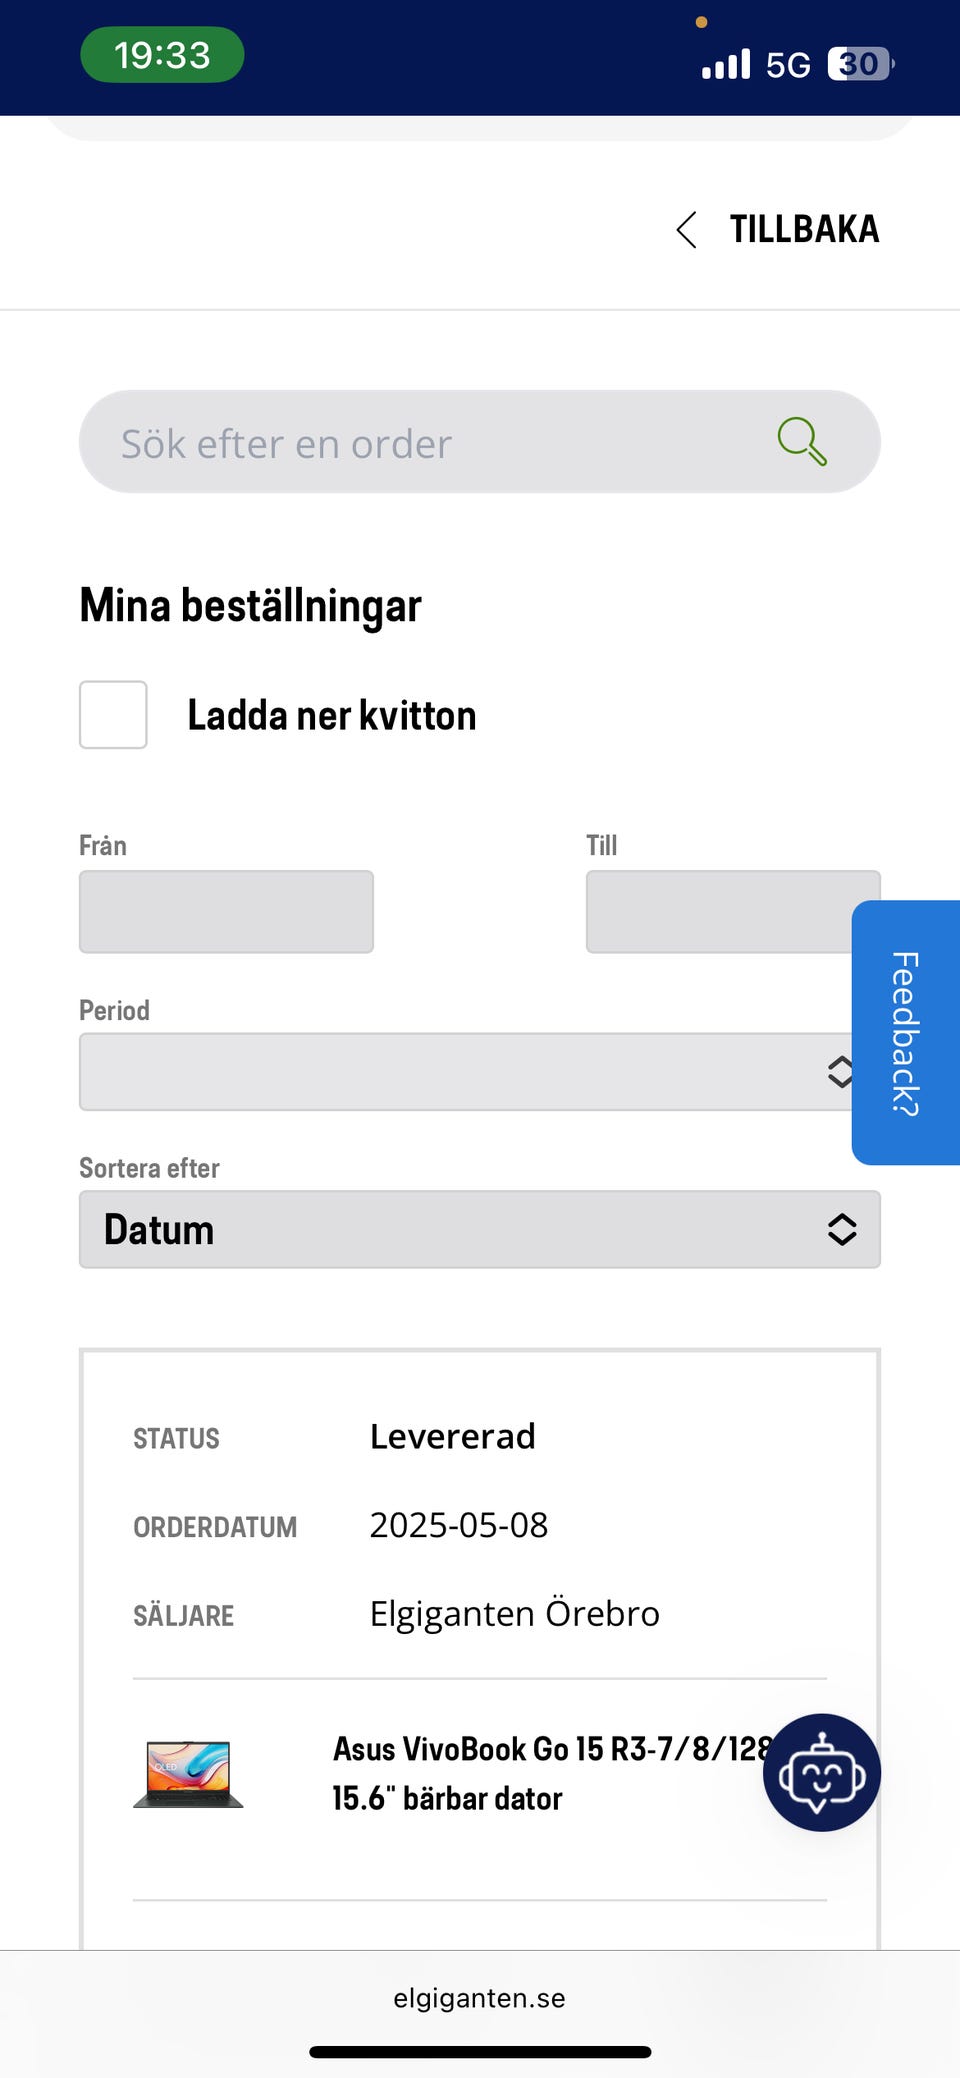The height and width of the screenshot is (2078, 960).
Task: Click the Datum dropdown up-down arrows
Action: click(x=842, y=1230)
